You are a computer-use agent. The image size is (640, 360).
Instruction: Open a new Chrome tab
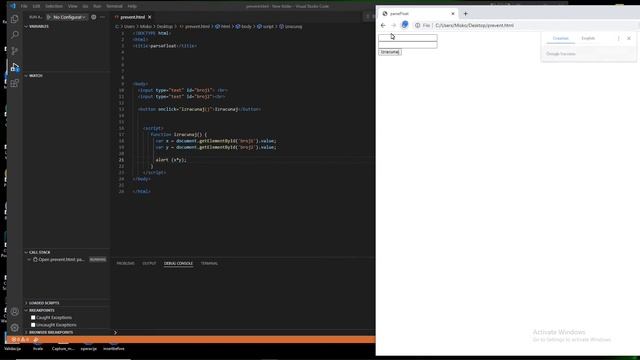465,13
